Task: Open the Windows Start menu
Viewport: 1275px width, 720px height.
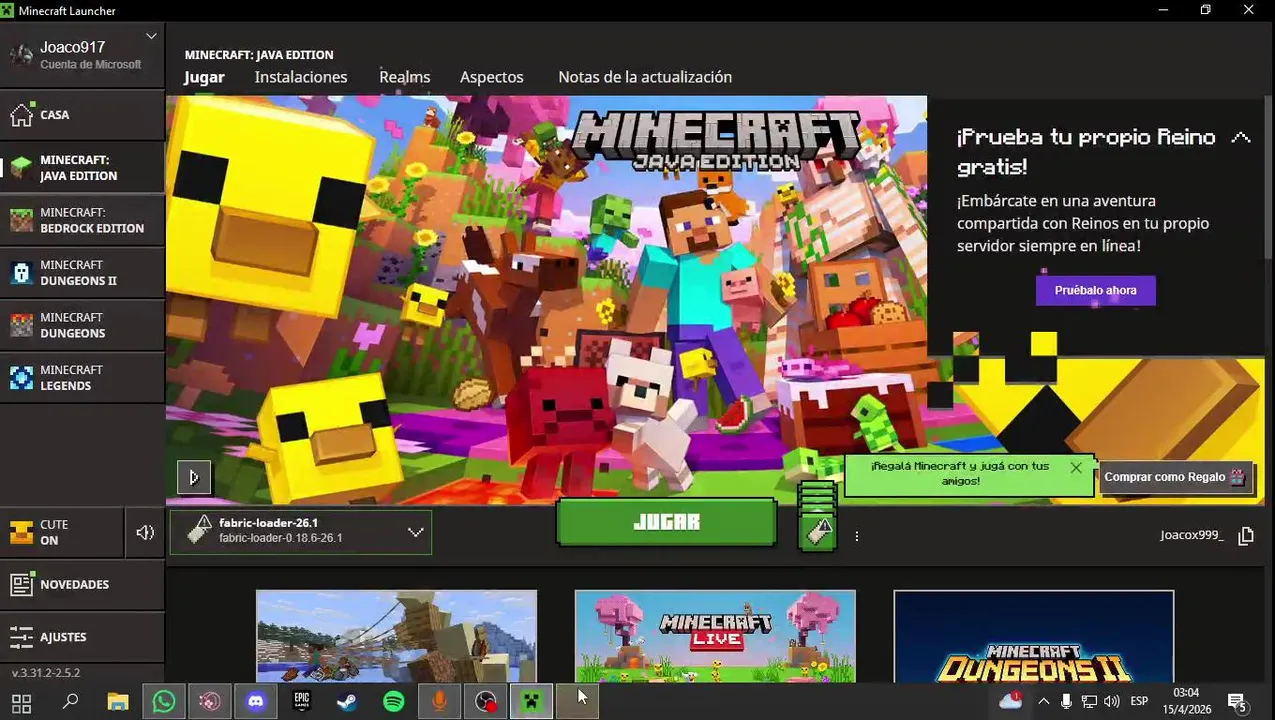Action: tap(21, 702)
